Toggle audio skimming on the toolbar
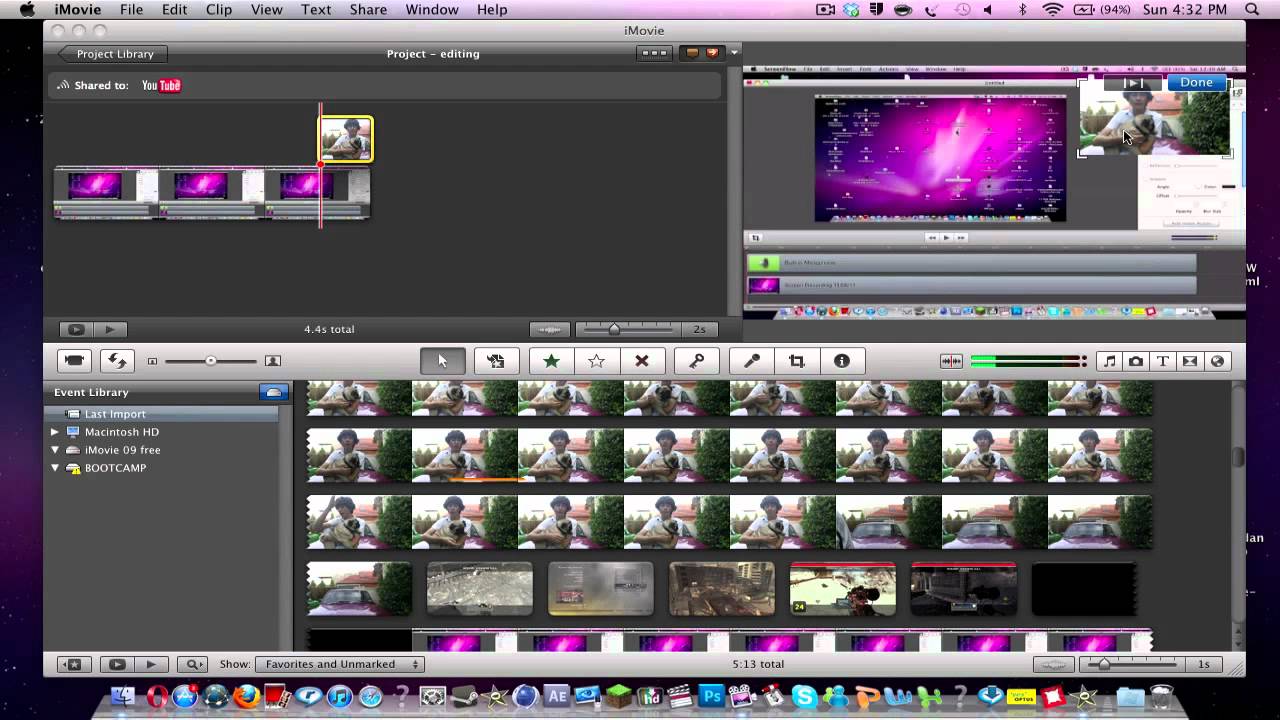 click(x=951, y=361)
